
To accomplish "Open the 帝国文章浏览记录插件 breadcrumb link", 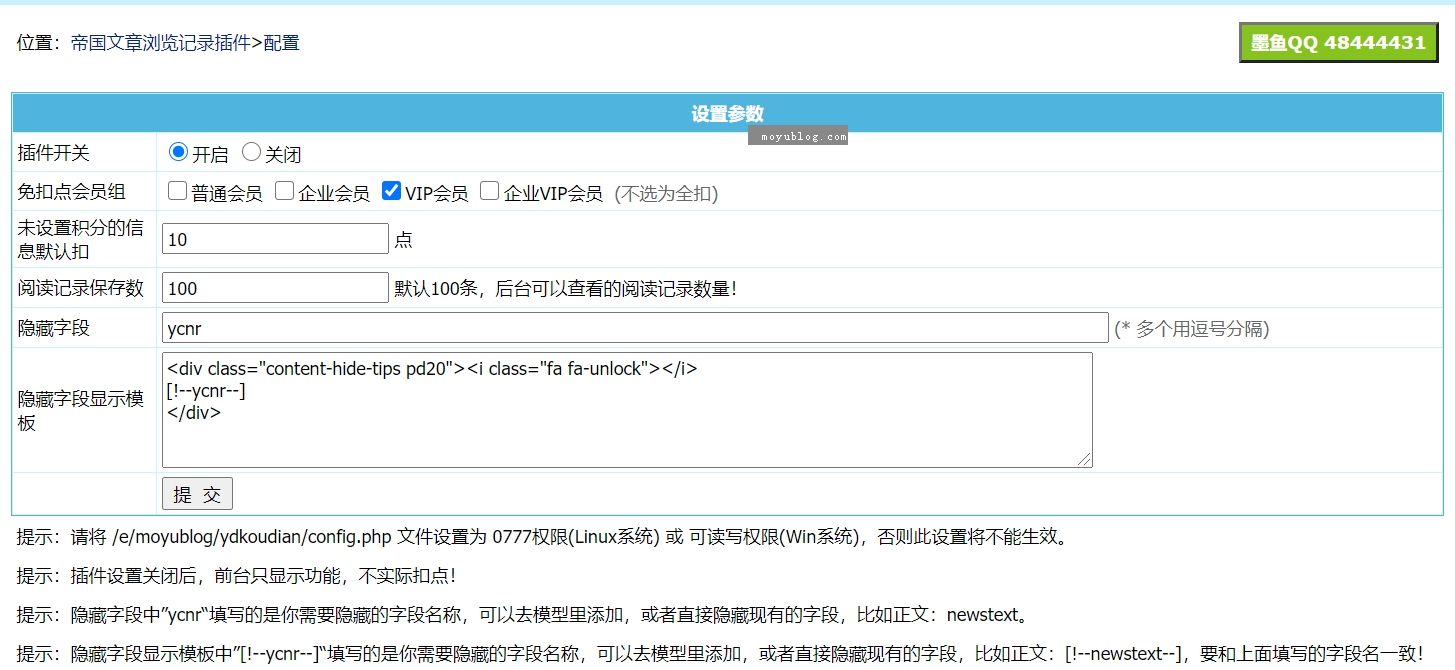I will coord(160,43).
